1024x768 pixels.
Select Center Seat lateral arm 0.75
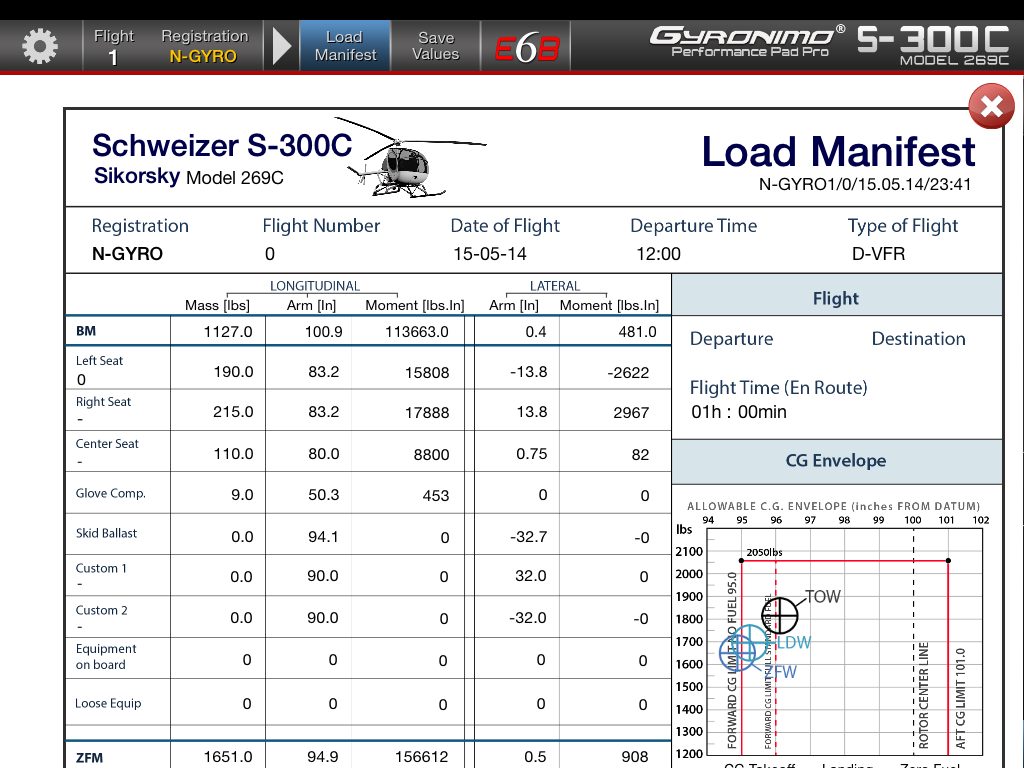coord(532,453)
